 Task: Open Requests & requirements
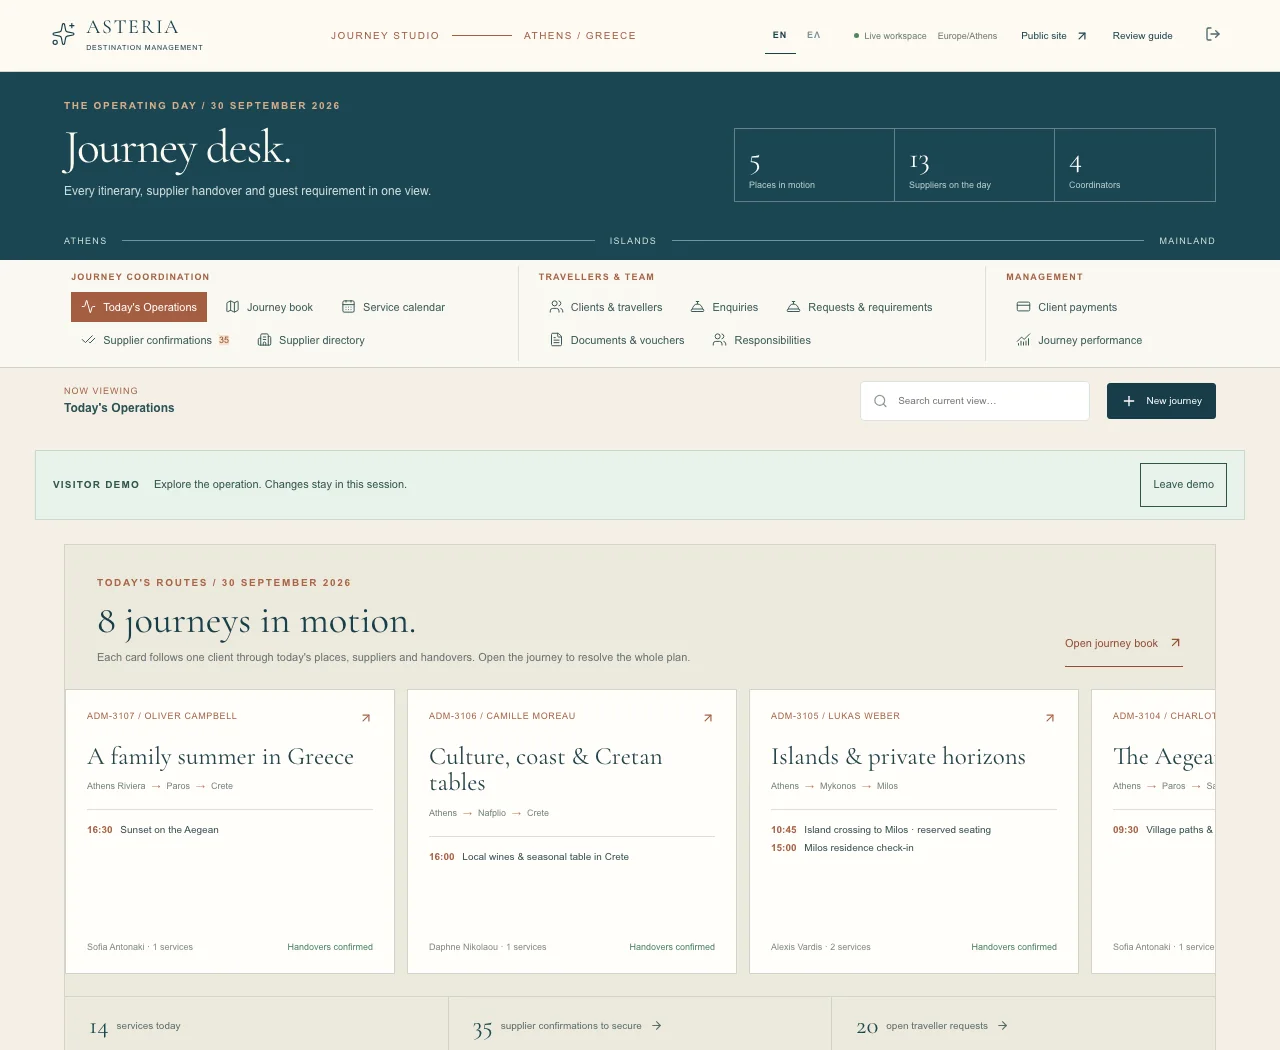(x=860, y=307)
